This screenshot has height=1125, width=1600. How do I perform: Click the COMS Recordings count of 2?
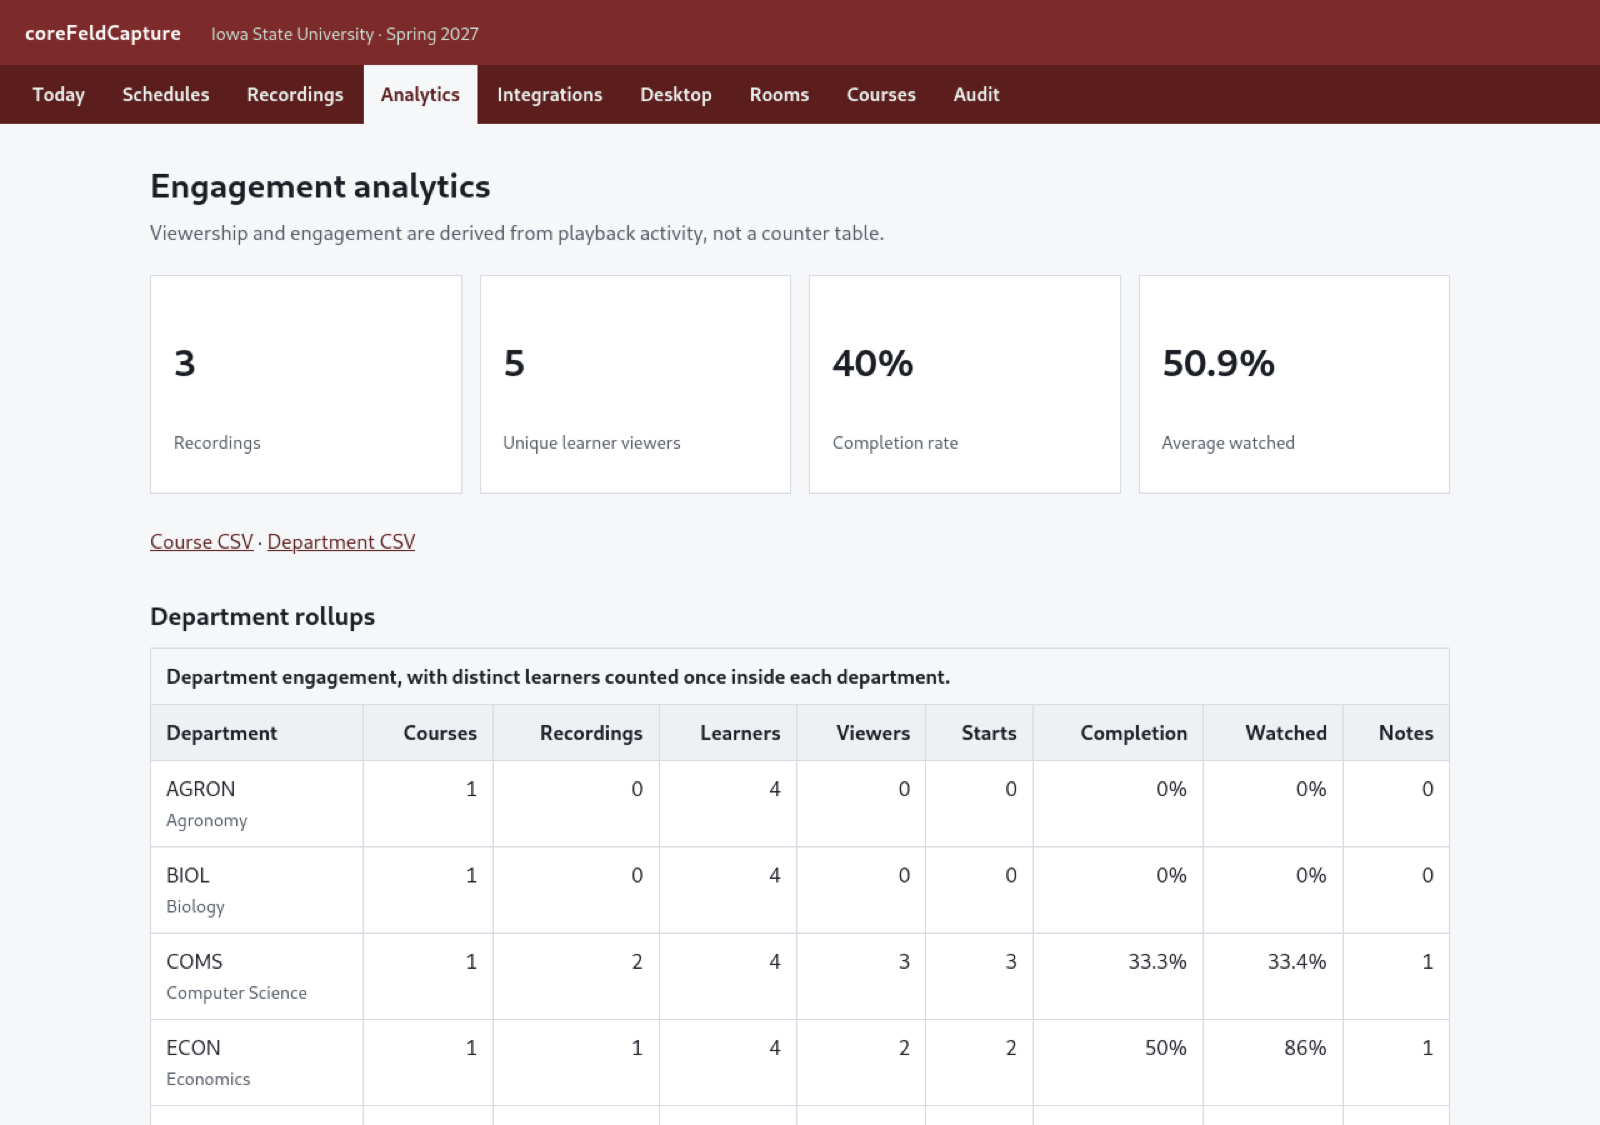[x=637, y=961]
